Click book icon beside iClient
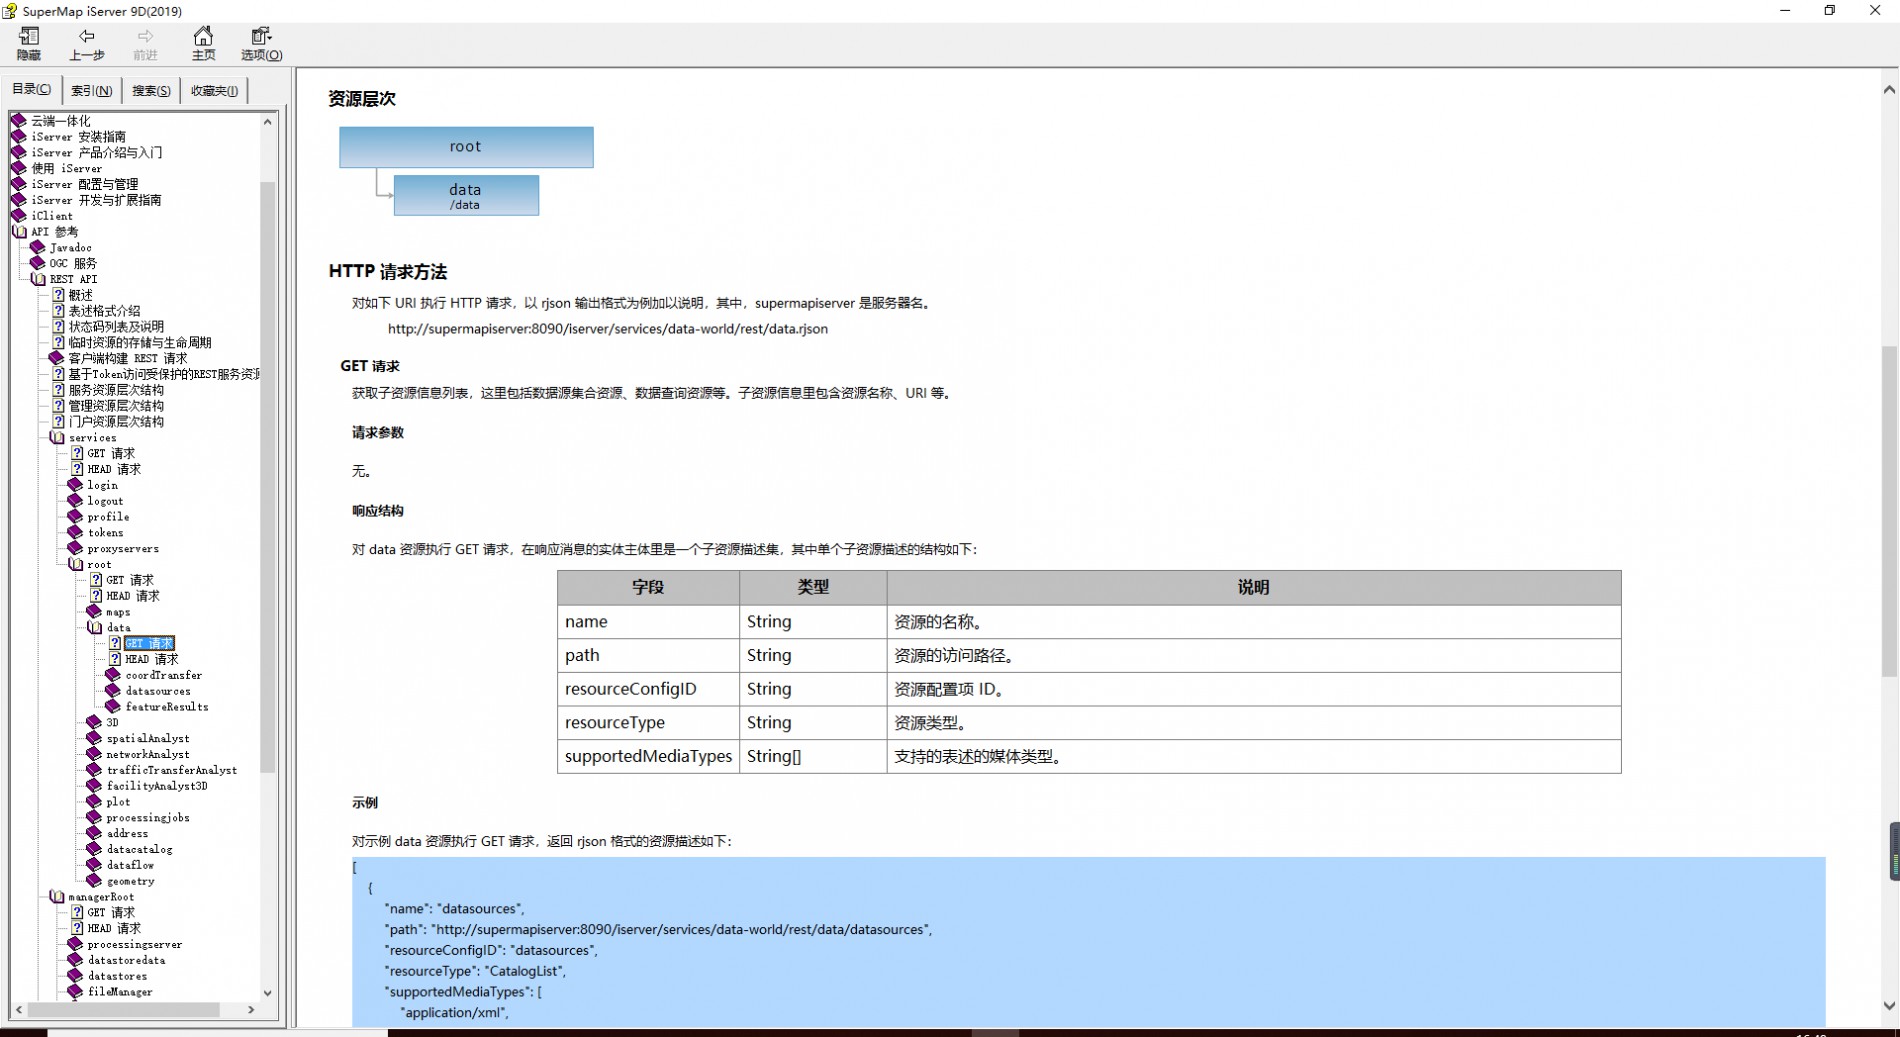This screenshot has height=1037, width=1900. click(18, 216)
